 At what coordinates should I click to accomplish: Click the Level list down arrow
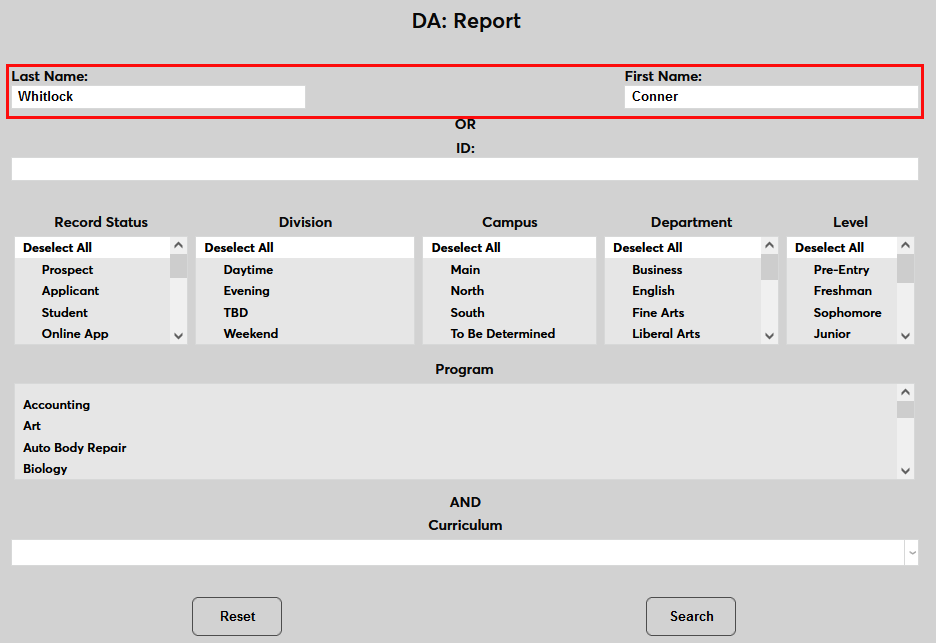[x=905, y=336]
